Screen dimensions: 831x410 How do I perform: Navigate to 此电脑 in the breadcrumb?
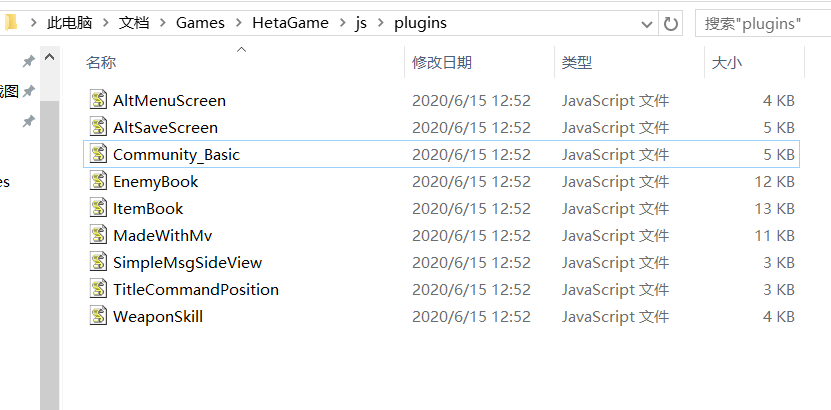pyautogui.click(x=69, y=23)
